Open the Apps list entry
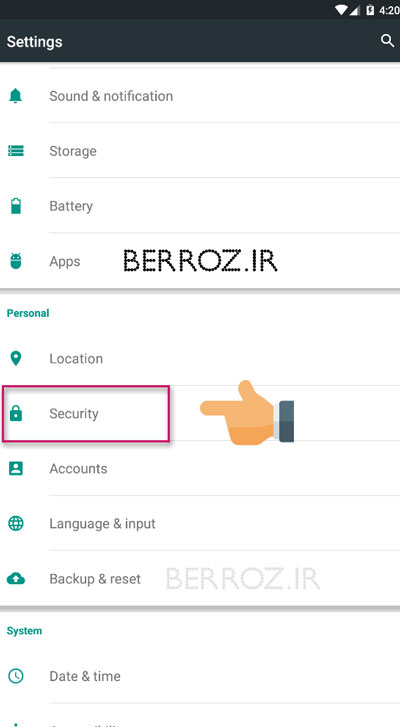400x727 pixels. [200, 261]
